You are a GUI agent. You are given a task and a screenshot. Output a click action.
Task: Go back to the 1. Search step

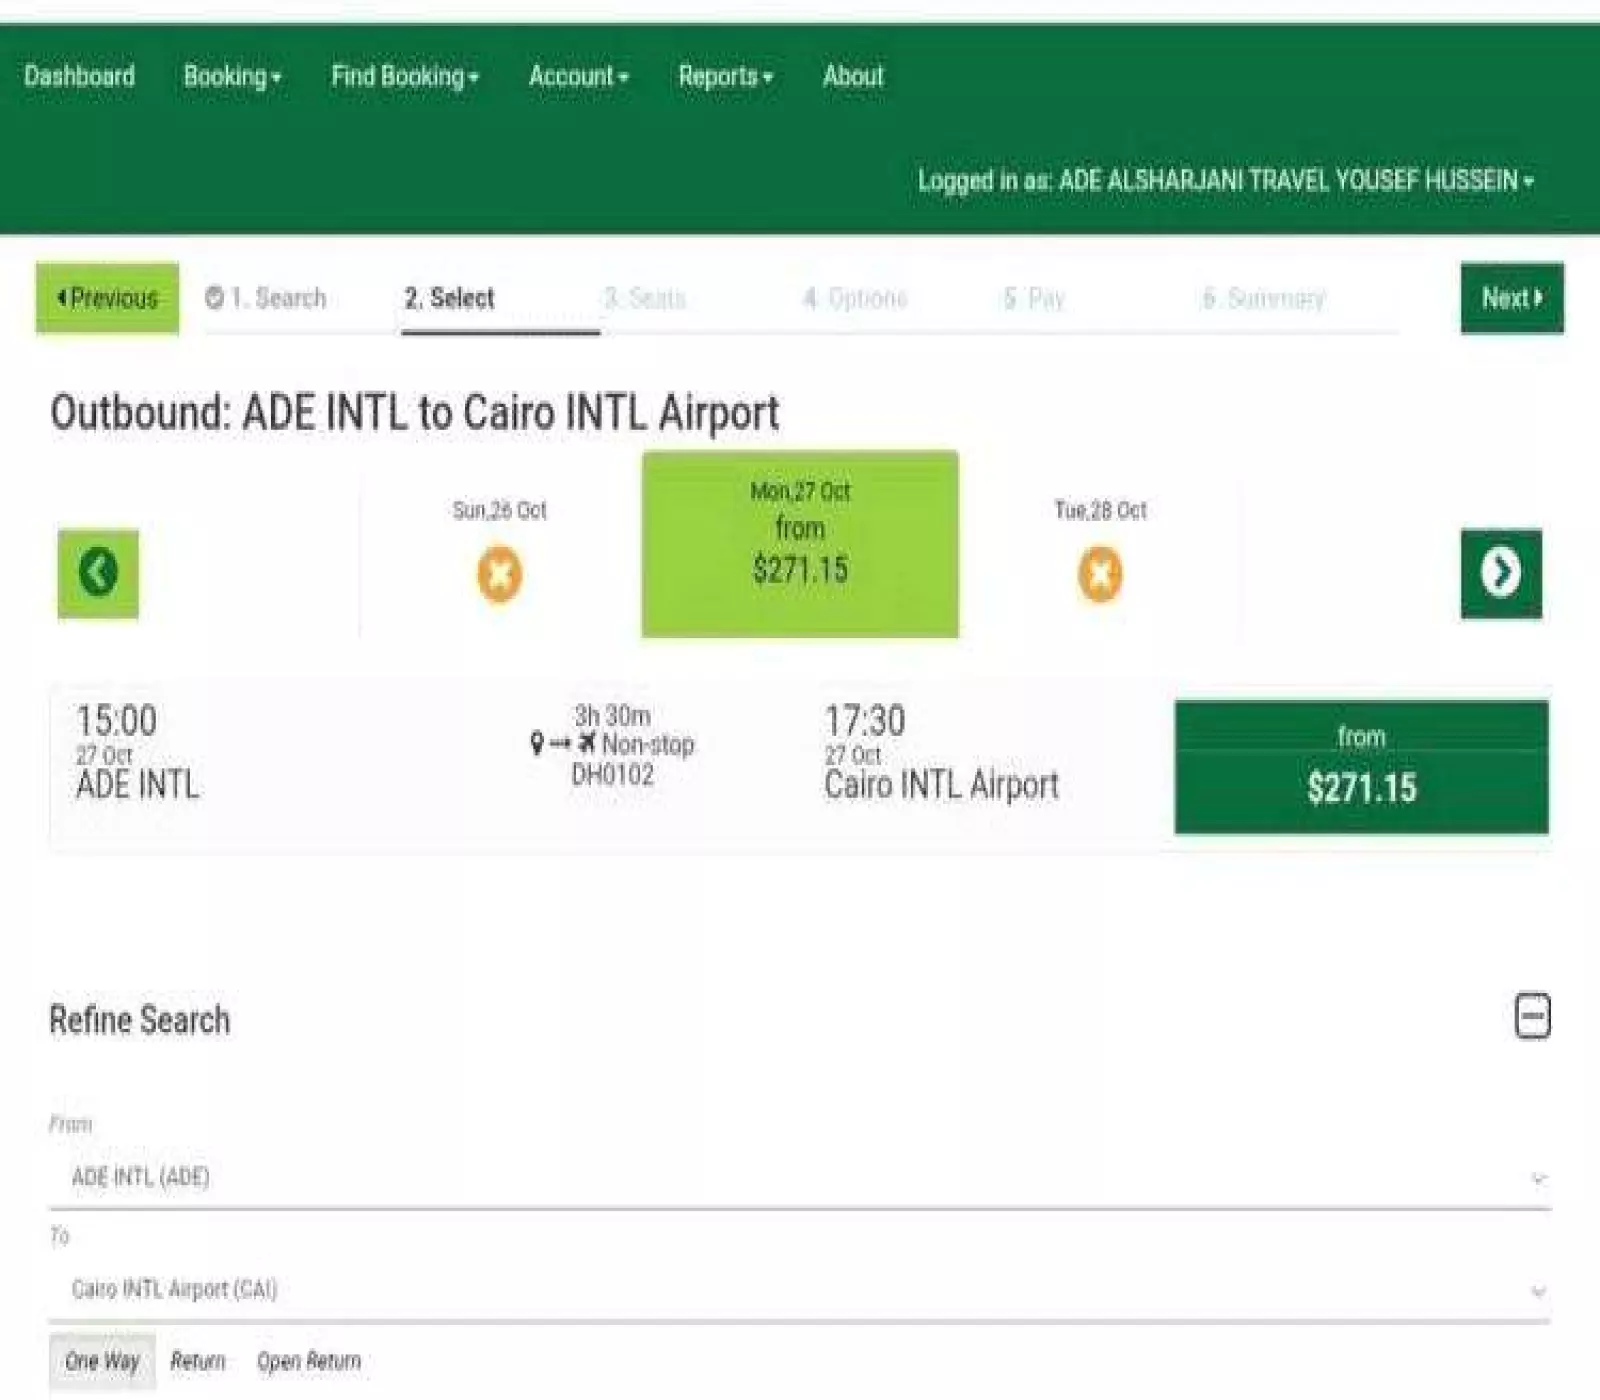(x=266, y=298)
